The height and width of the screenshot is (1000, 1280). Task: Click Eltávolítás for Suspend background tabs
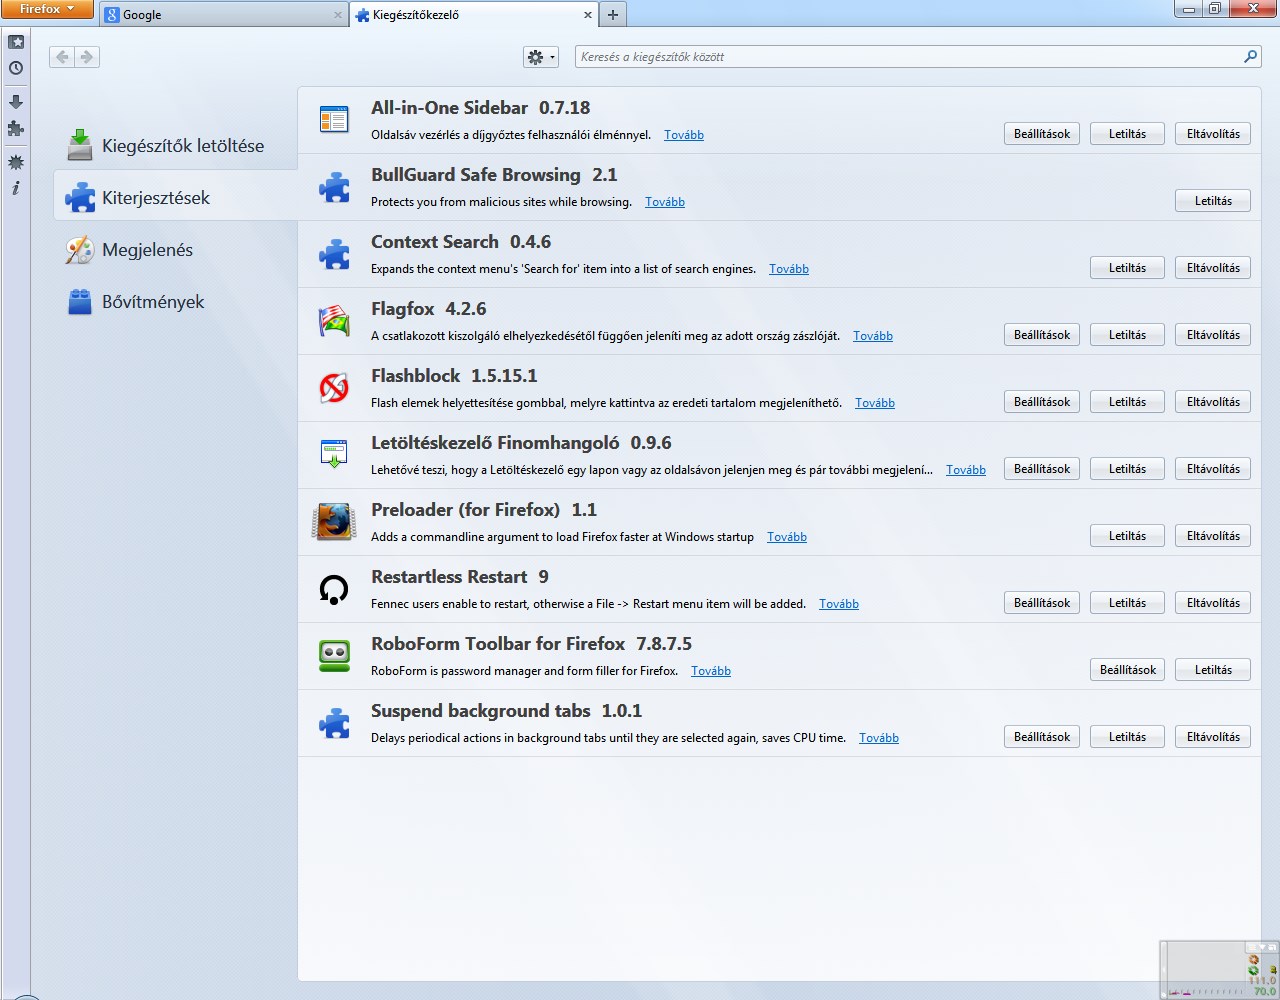[1213, 737]
